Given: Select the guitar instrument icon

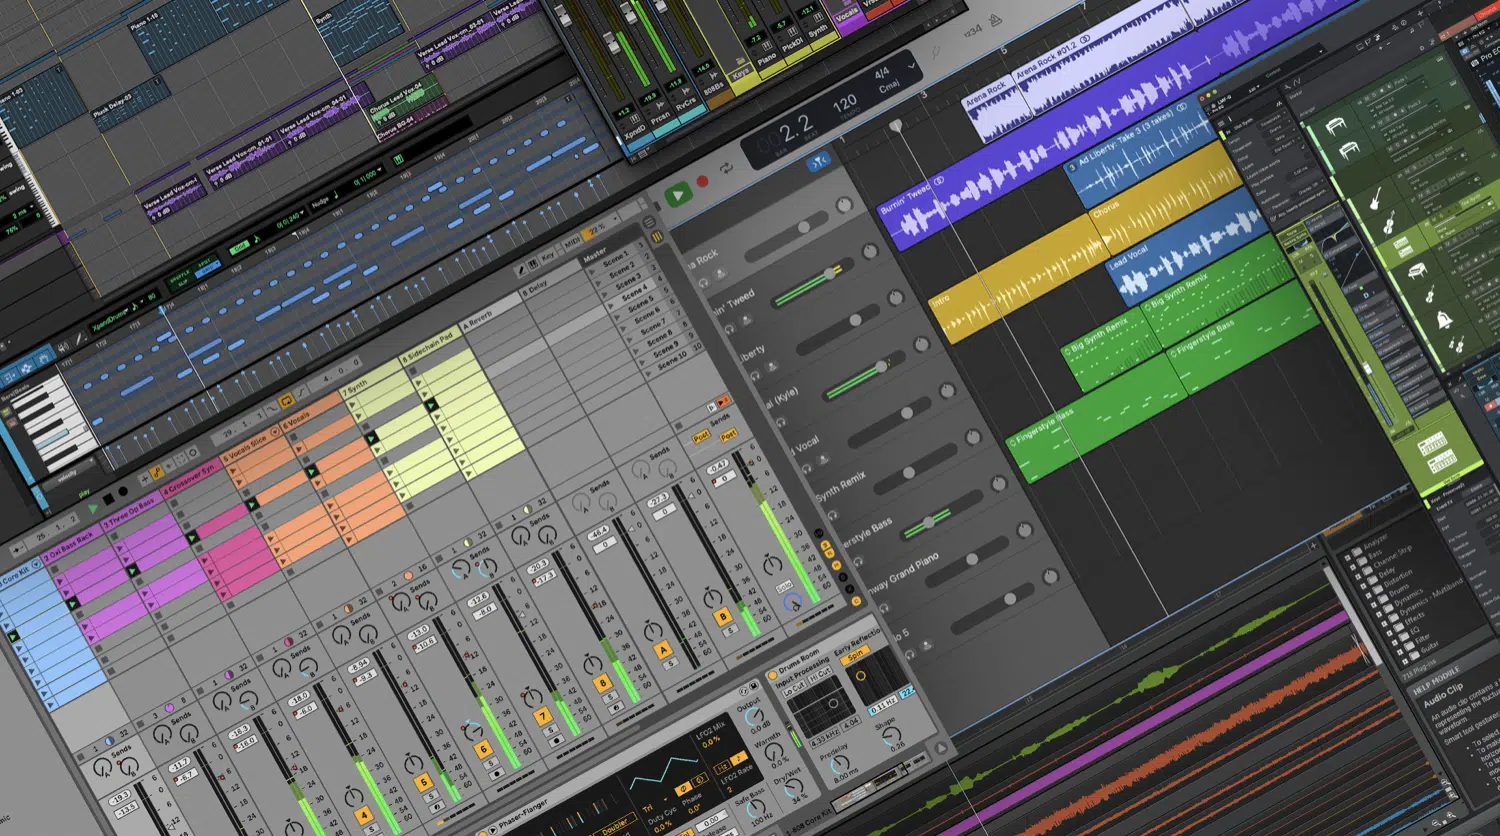Looking at the screenshot, I should point(1375,200).
